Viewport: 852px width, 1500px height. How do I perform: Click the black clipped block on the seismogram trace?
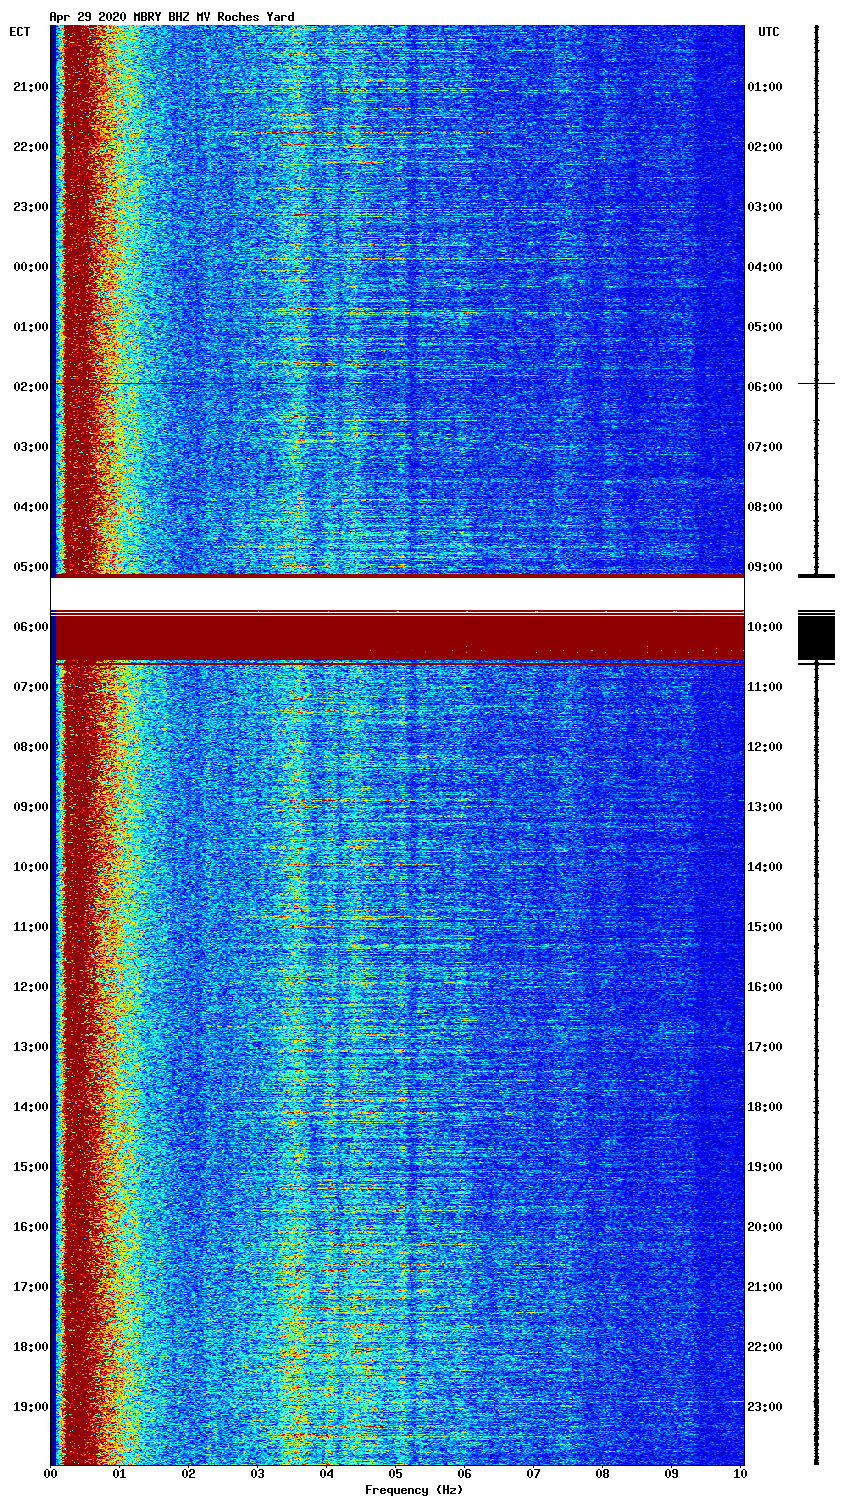coord(816,637)
